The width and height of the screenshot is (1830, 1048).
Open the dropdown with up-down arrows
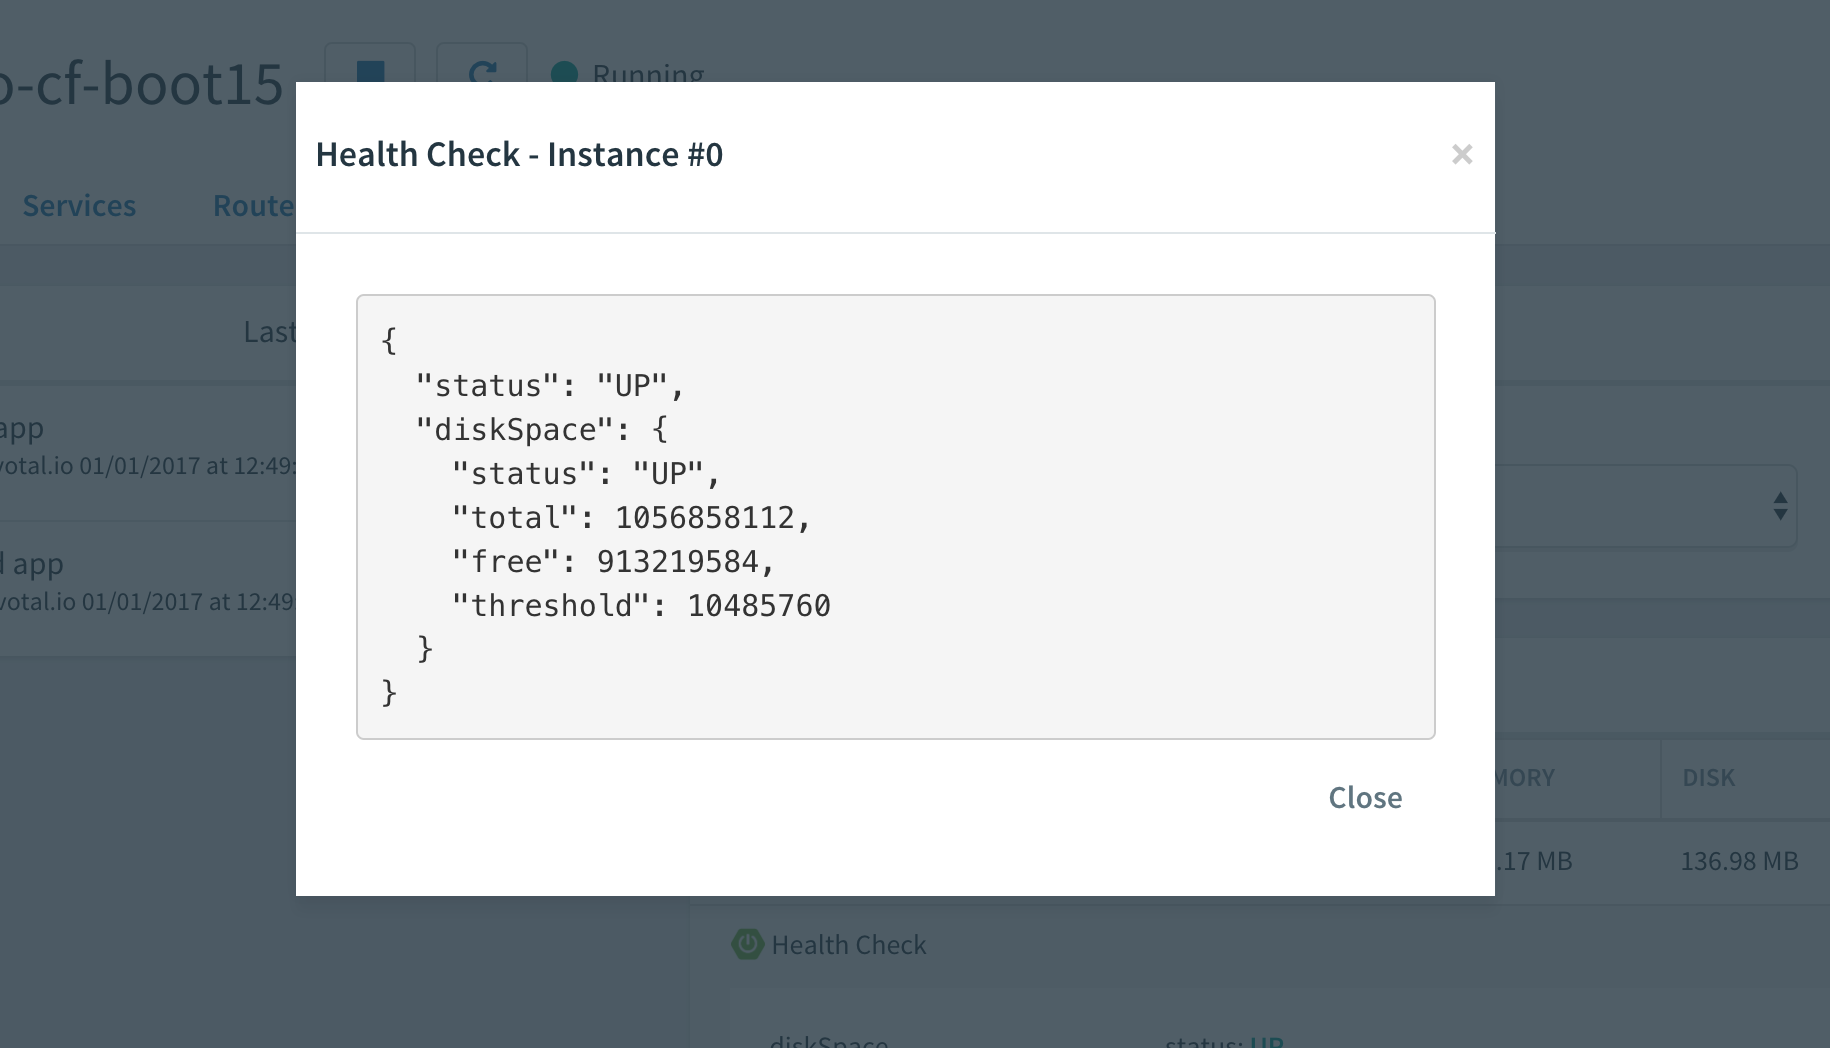pos(1780,506)
